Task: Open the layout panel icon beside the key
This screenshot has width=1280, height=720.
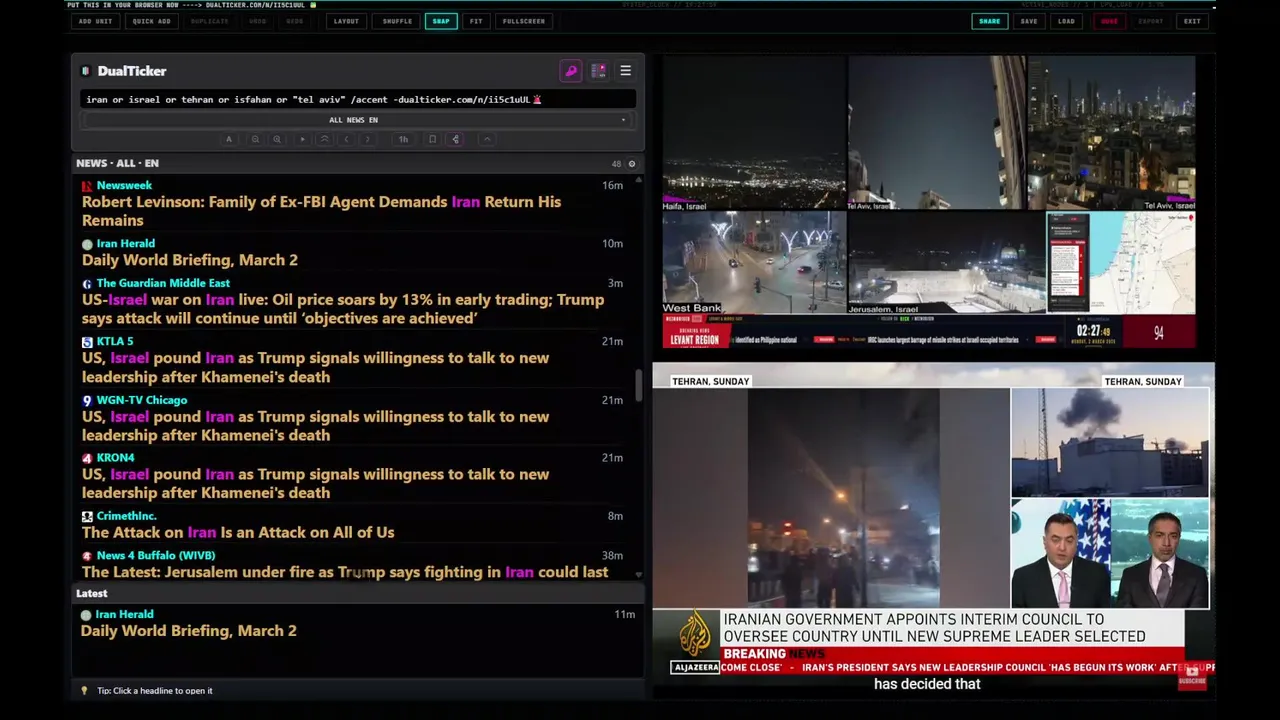Action: pyautogui.click(x=598, y=71)
